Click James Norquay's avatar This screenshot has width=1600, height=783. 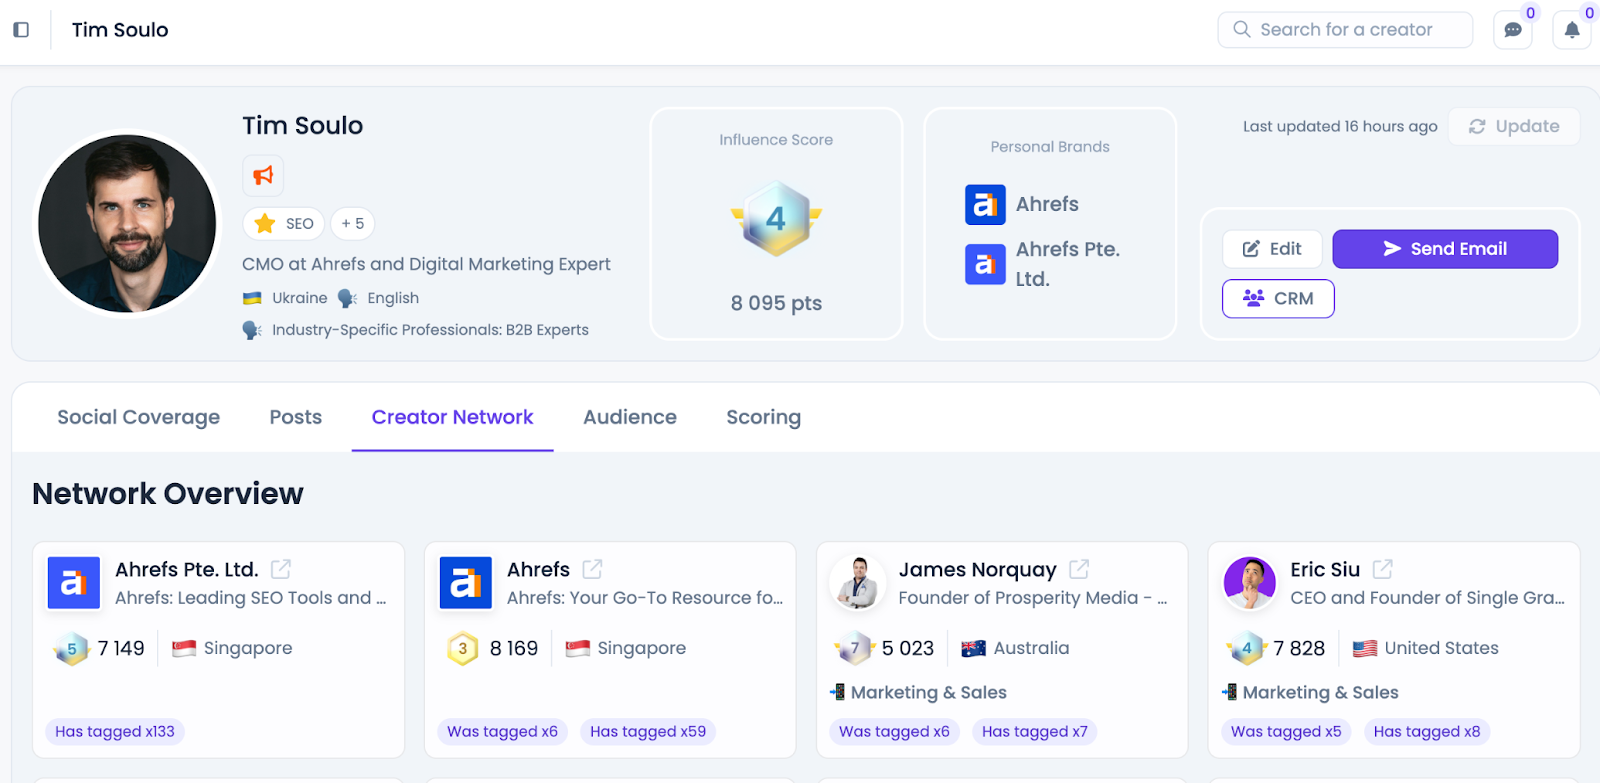(858, 583)
